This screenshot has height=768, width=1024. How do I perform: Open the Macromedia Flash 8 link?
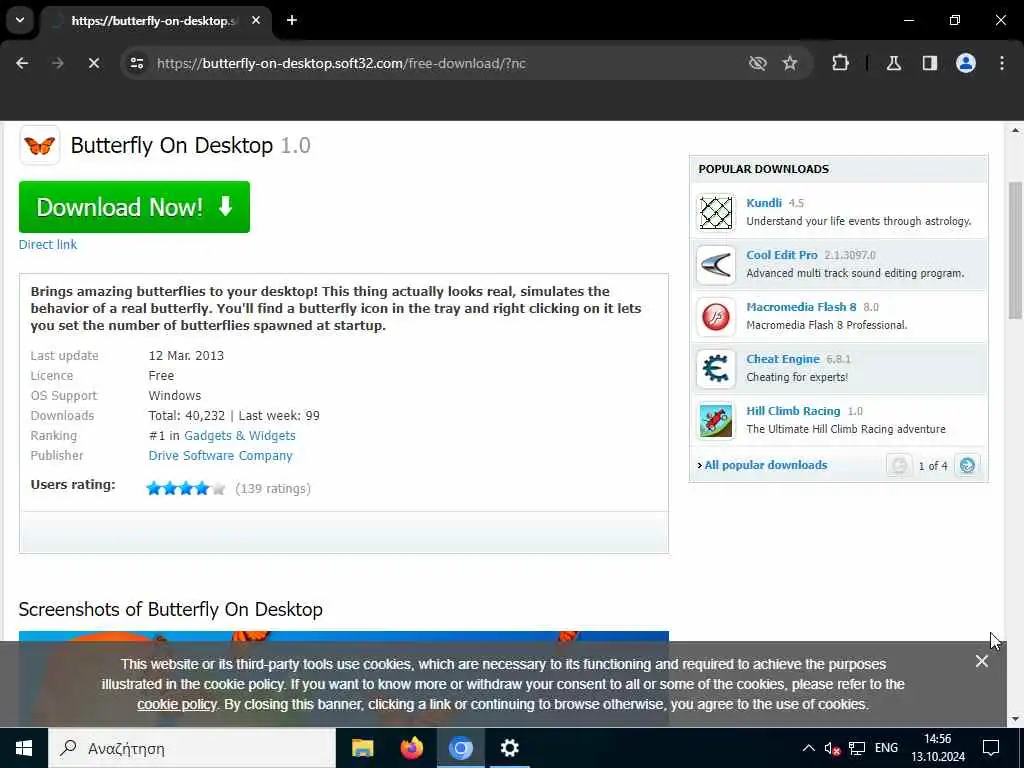[x=801, y=307]
